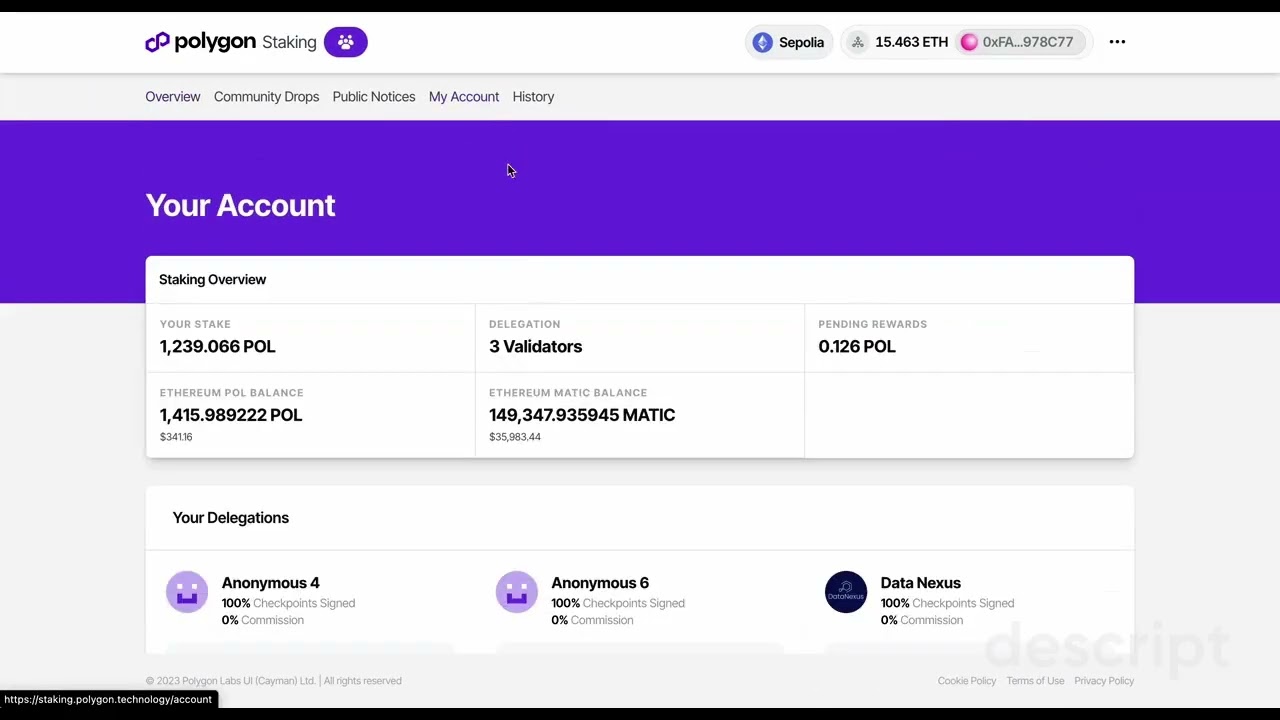Click the token icon beside ETH balance
The width and height of the screenshot is (1280, 720).
point(857,42)
